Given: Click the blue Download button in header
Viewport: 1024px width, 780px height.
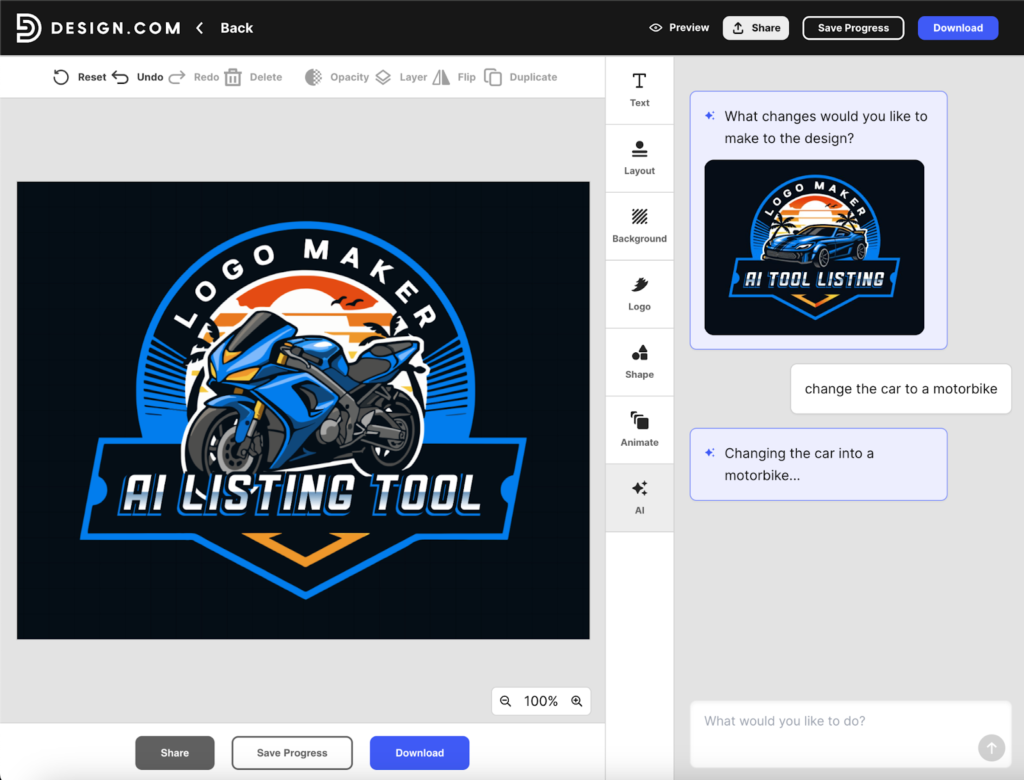Looking at the screenshot, I should [x=957, y=28].
